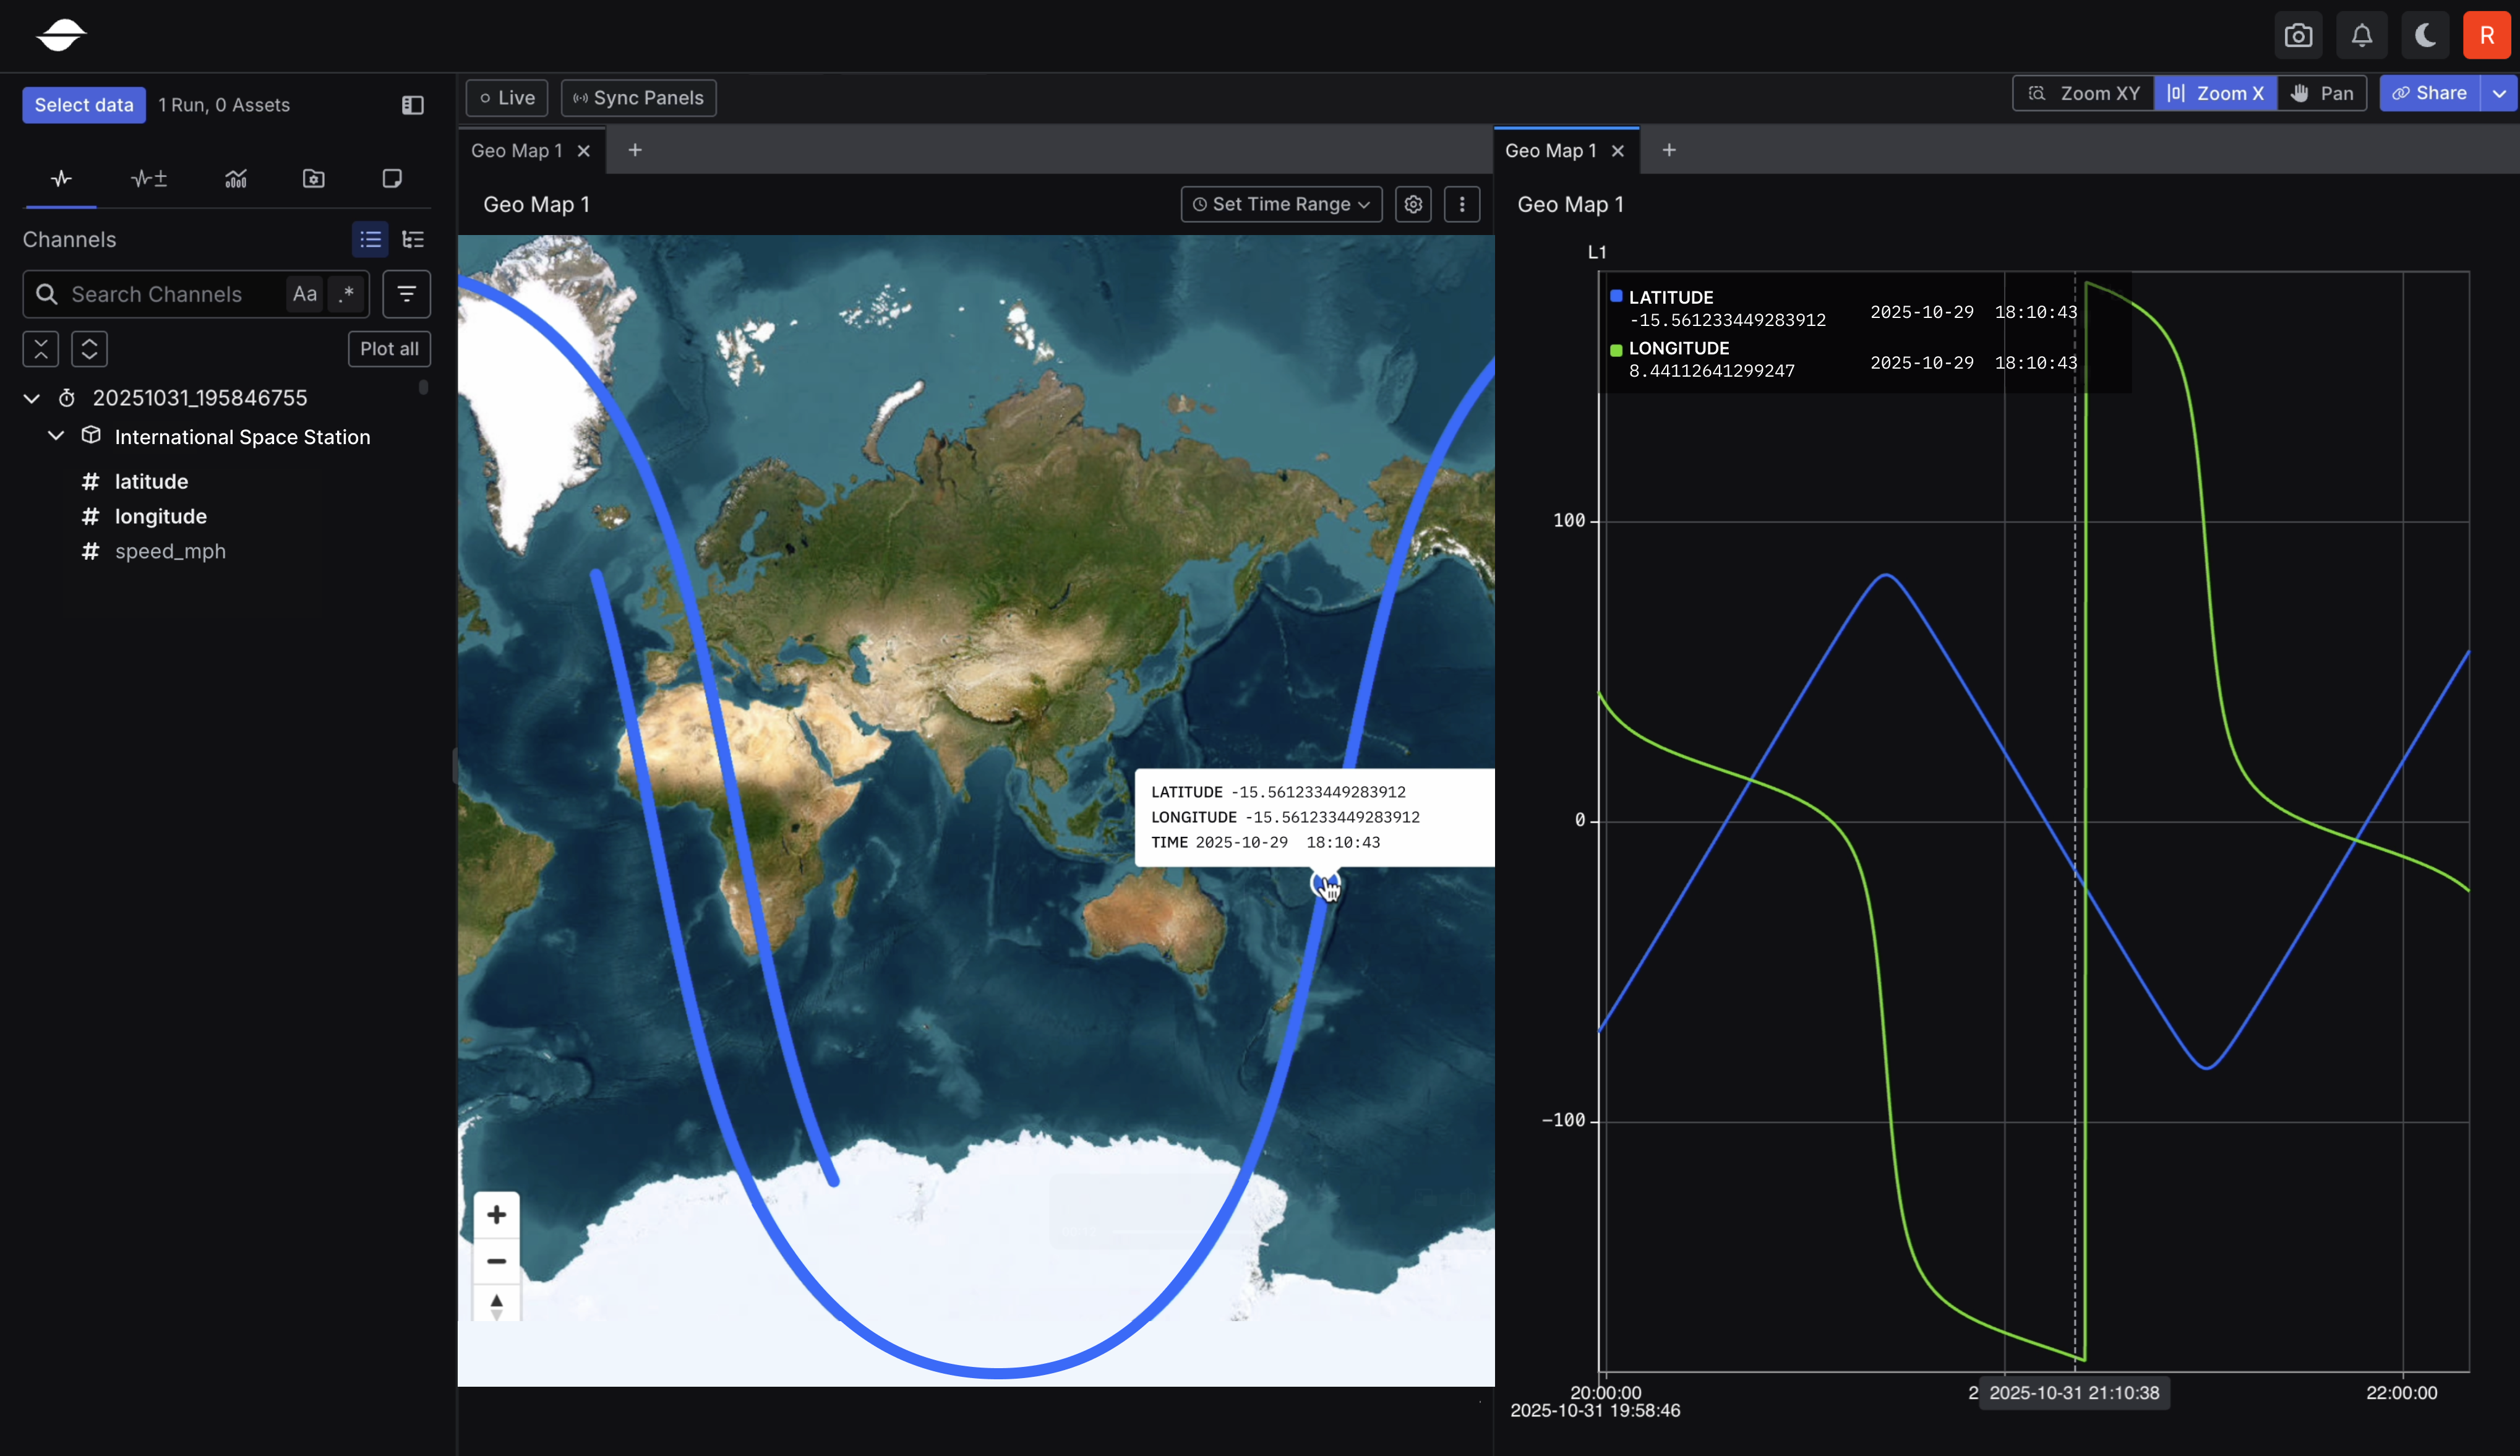Toggle Live mode

click(x=507, y=98)
